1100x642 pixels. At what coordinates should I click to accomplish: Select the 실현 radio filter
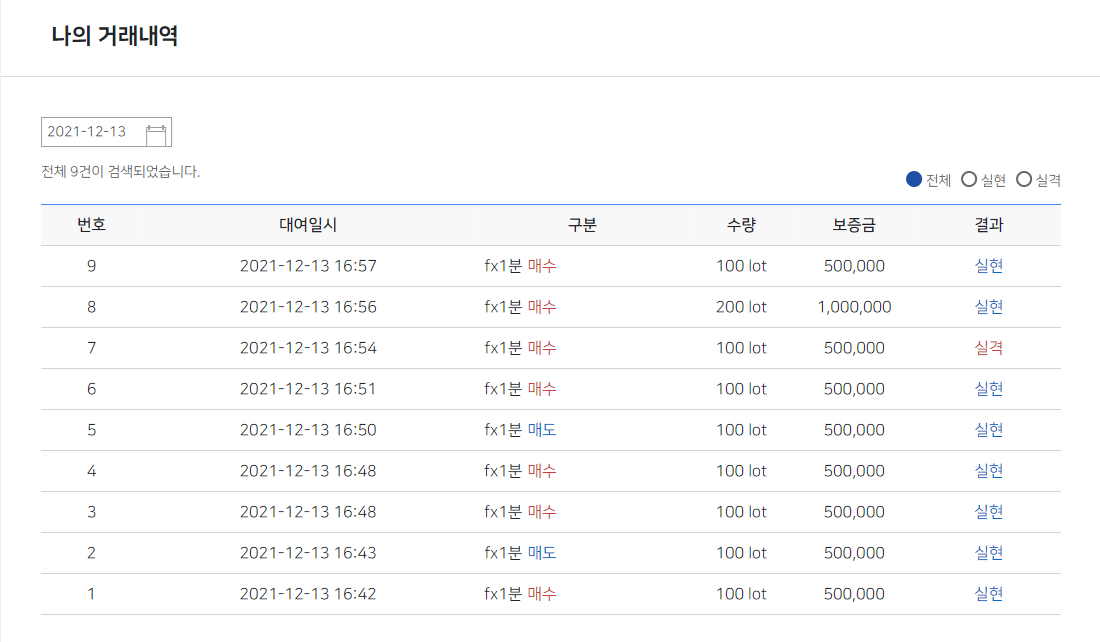point(969,180)
